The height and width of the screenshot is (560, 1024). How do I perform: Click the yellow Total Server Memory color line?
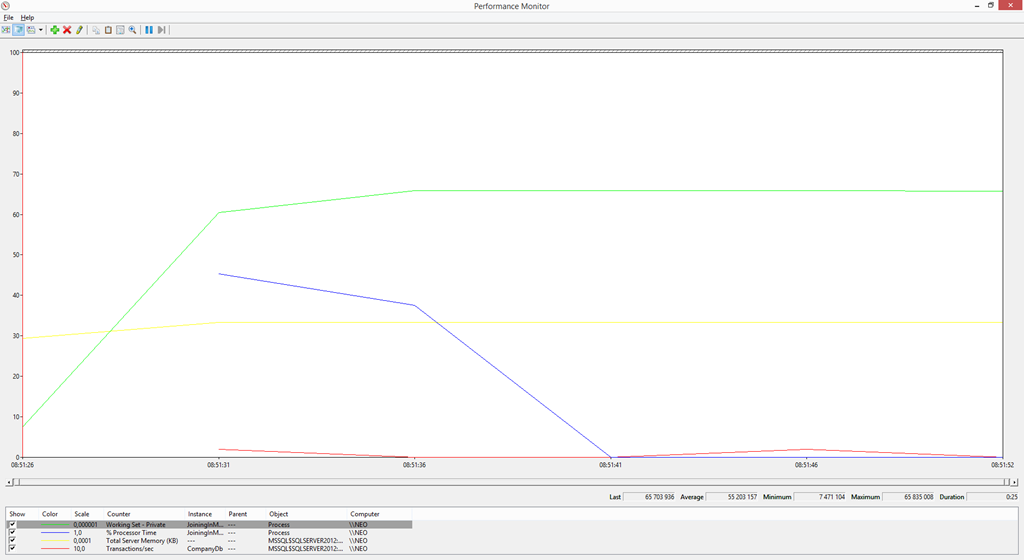point(55,541)
